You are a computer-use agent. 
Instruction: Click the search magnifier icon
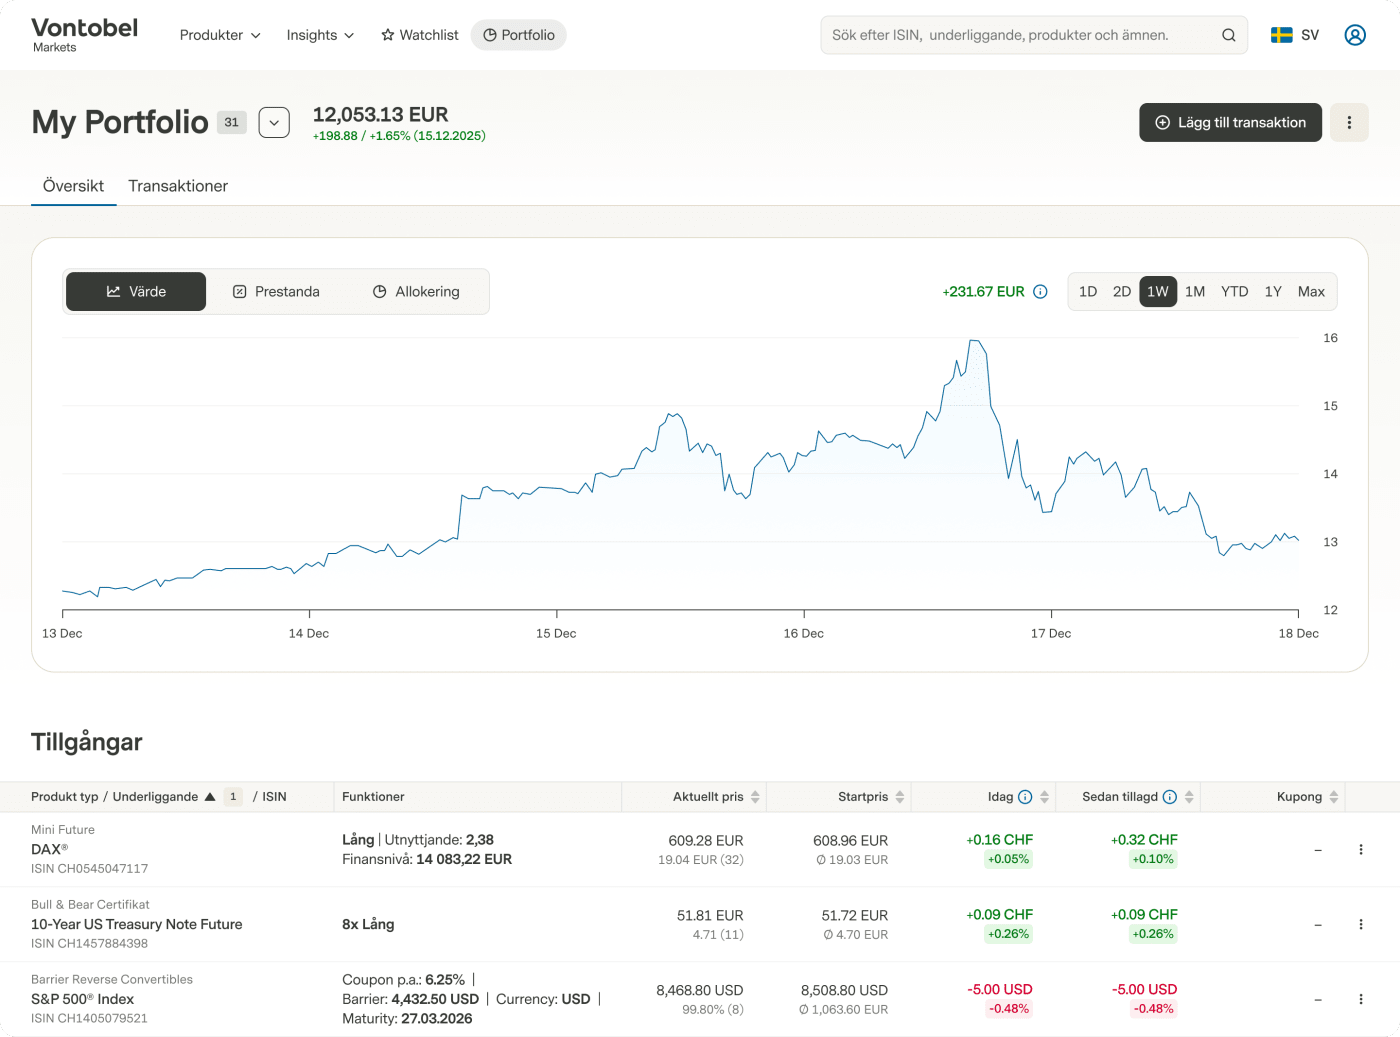(1228, 35)
